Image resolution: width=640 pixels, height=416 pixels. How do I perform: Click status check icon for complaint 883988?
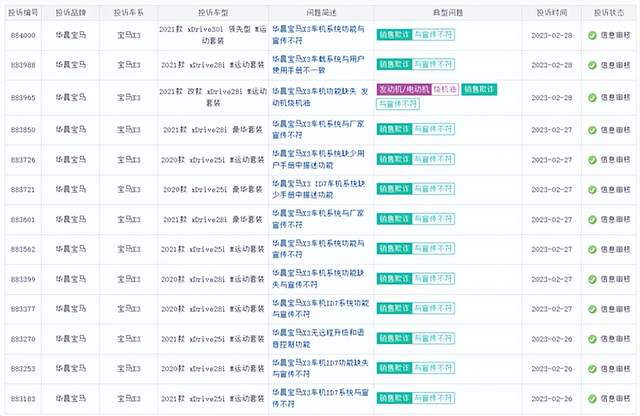click(x=593, y=65)
